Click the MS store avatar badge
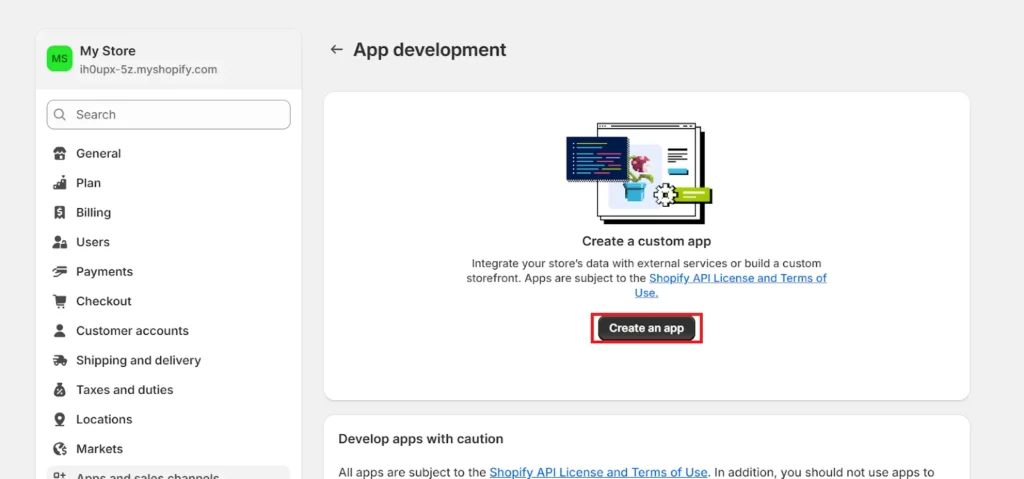 (60, 59)
